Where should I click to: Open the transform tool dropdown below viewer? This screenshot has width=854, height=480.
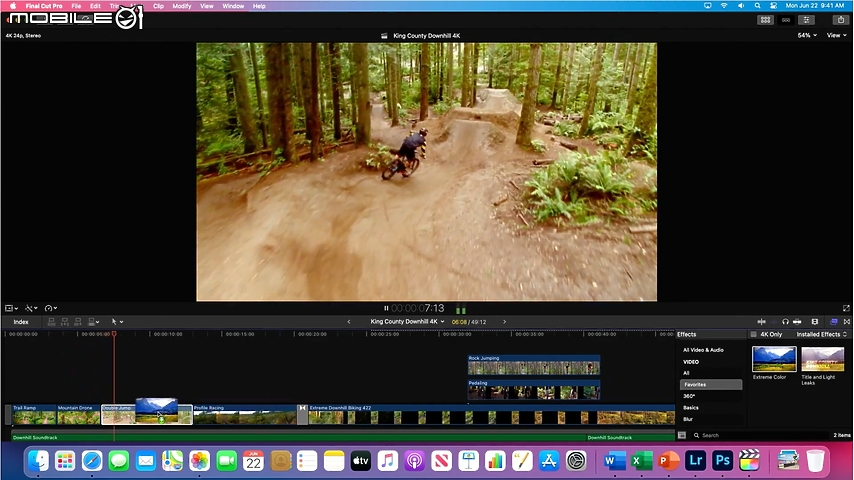pos(11,308)
